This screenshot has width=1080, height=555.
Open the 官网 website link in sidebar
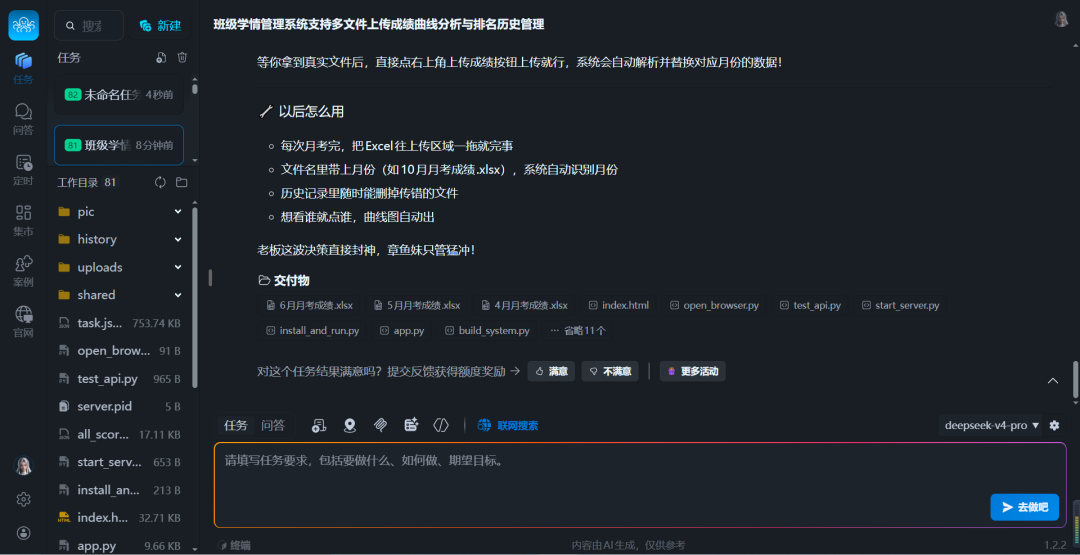(23, 322)
